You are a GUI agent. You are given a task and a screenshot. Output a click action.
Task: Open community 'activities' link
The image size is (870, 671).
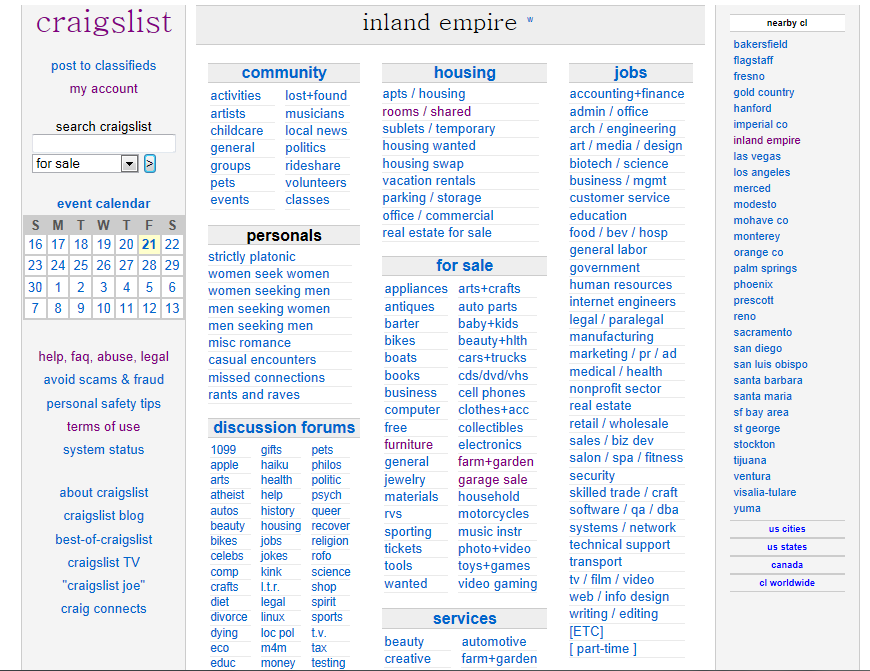pyautogui.click(x=235, y=96)
